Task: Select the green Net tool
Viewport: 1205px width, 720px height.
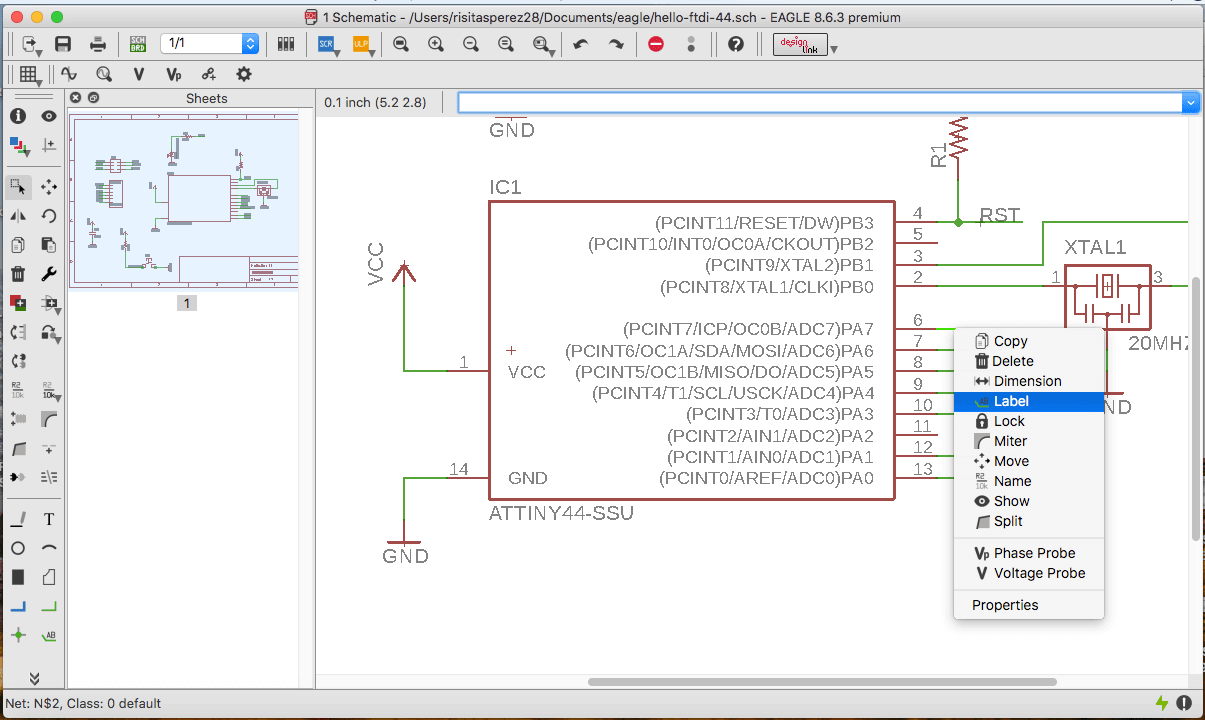Action: pos(48,607)
